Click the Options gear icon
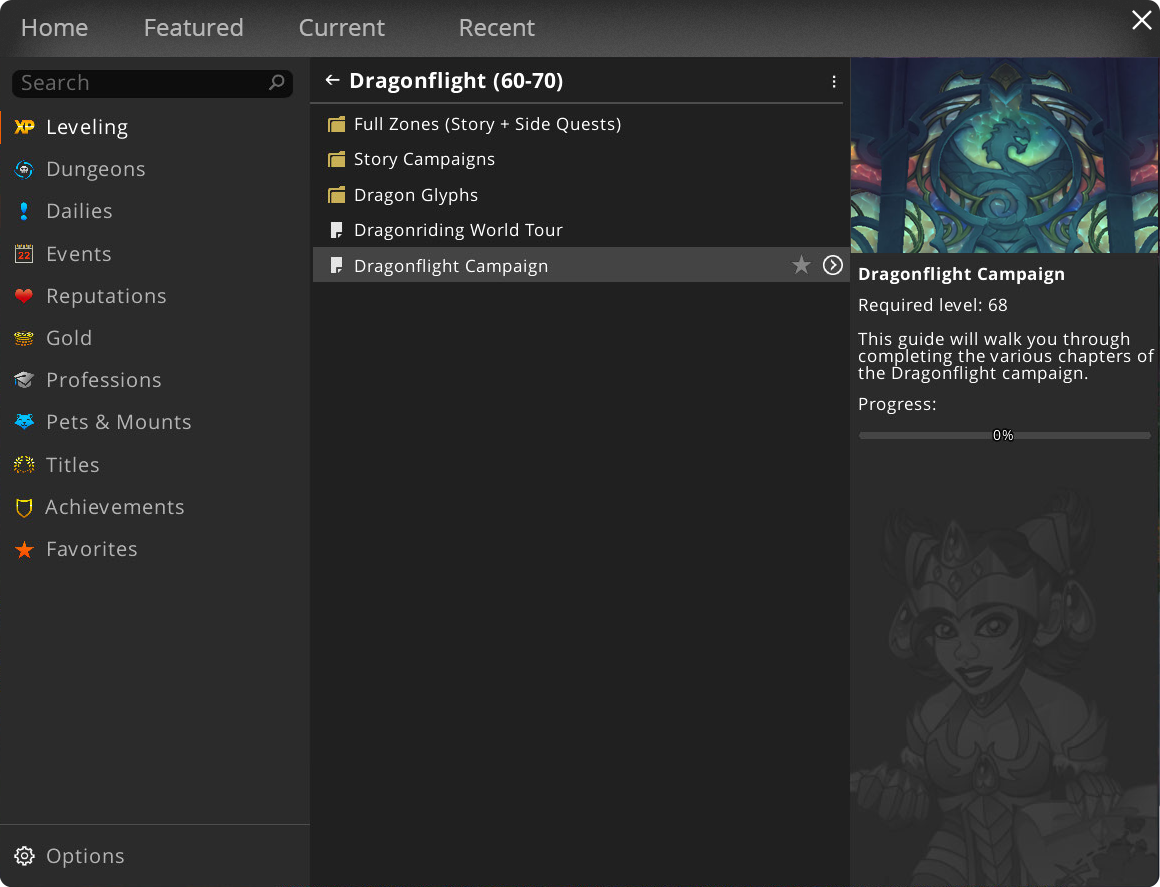1160x887 pixels. [24, 856]
